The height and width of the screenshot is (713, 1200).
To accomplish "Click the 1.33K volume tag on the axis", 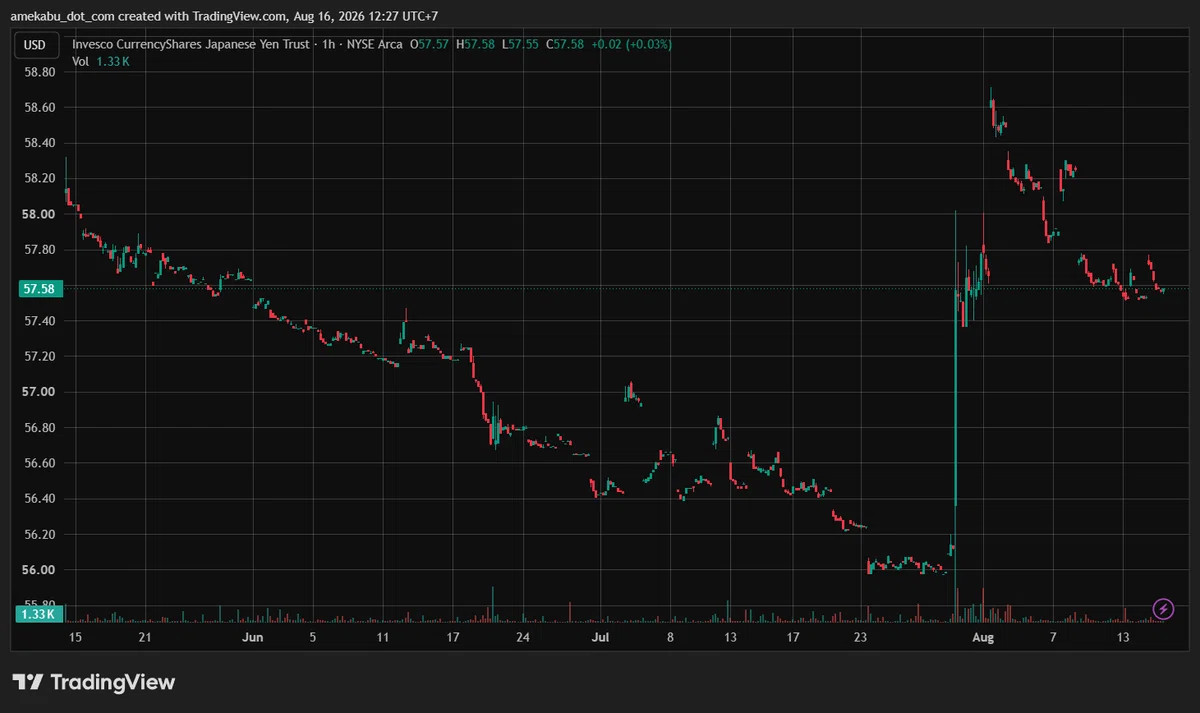I will click(x=36, y=613).
